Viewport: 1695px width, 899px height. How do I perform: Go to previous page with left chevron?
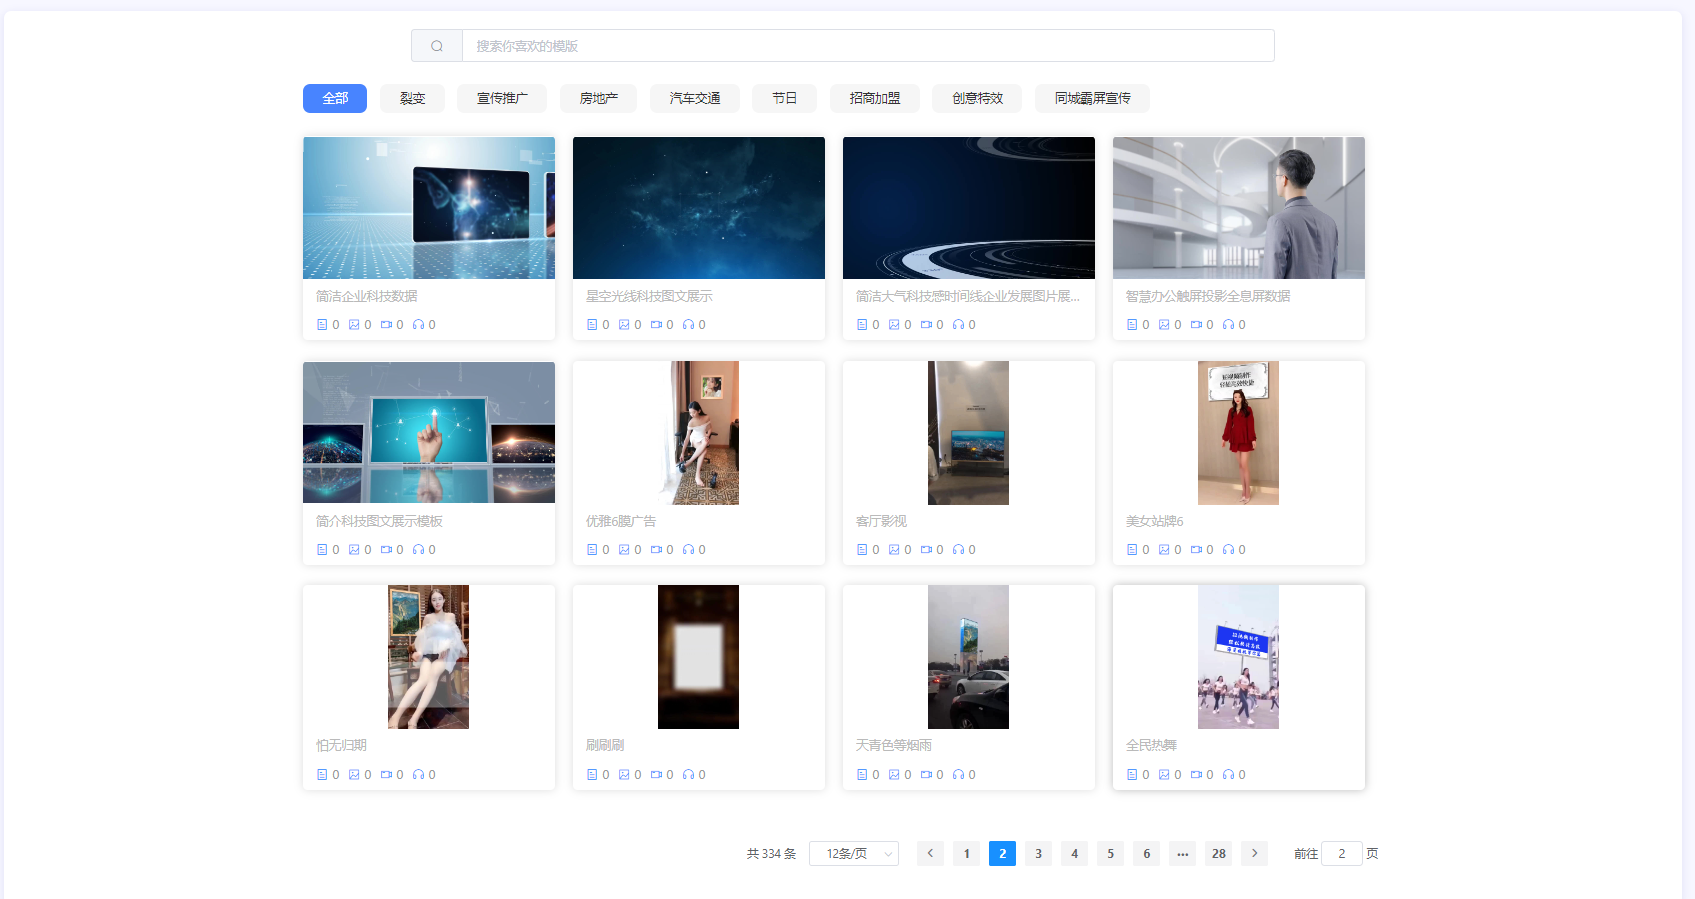click(x=930, y=853)
